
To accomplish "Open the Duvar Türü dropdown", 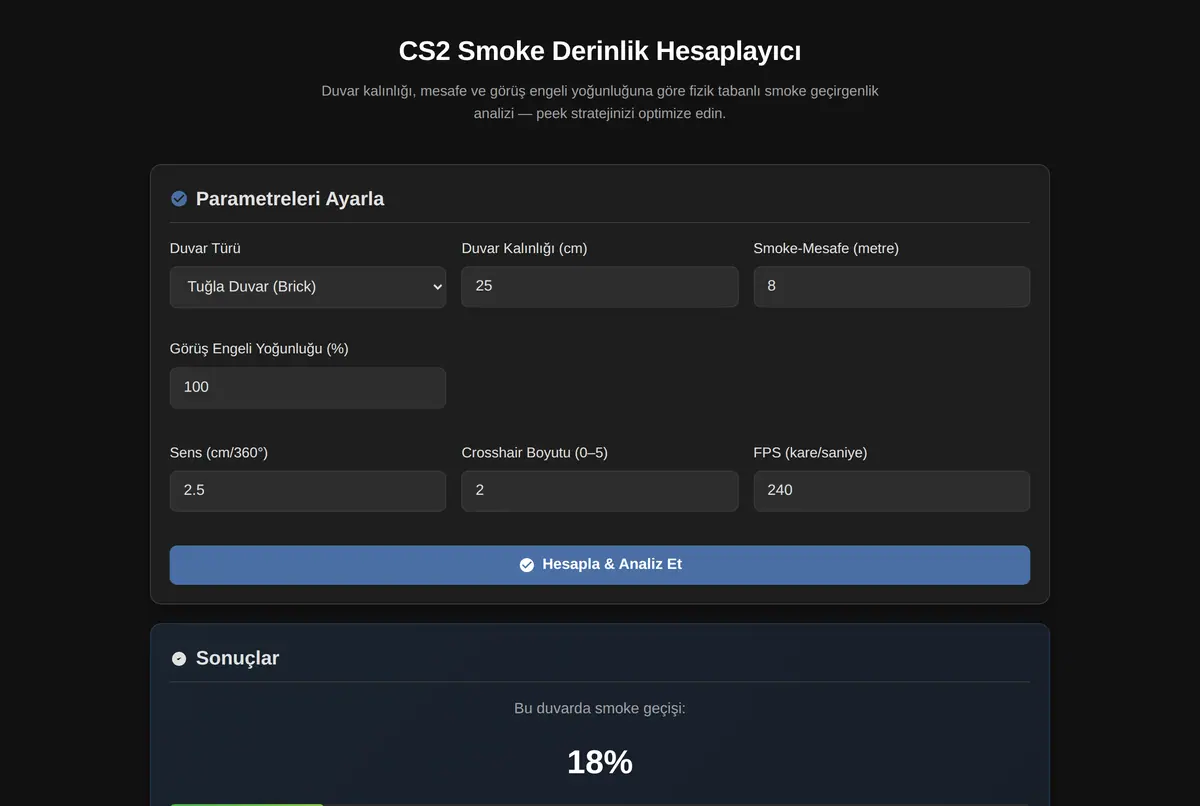I will click(x=308, y=287).
